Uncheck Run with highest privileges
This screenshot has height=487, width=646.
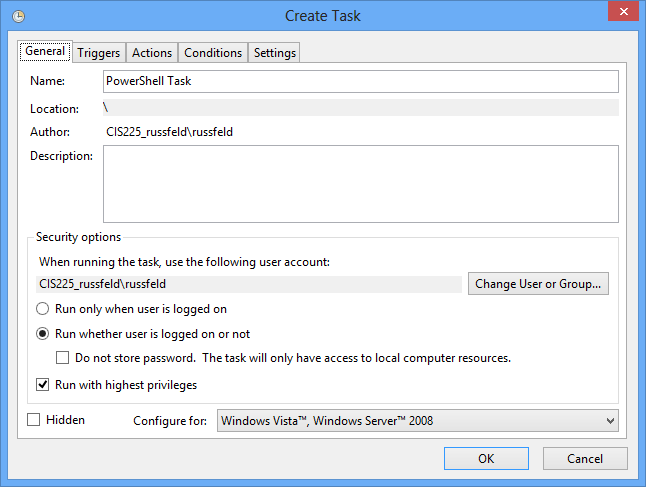44,384
